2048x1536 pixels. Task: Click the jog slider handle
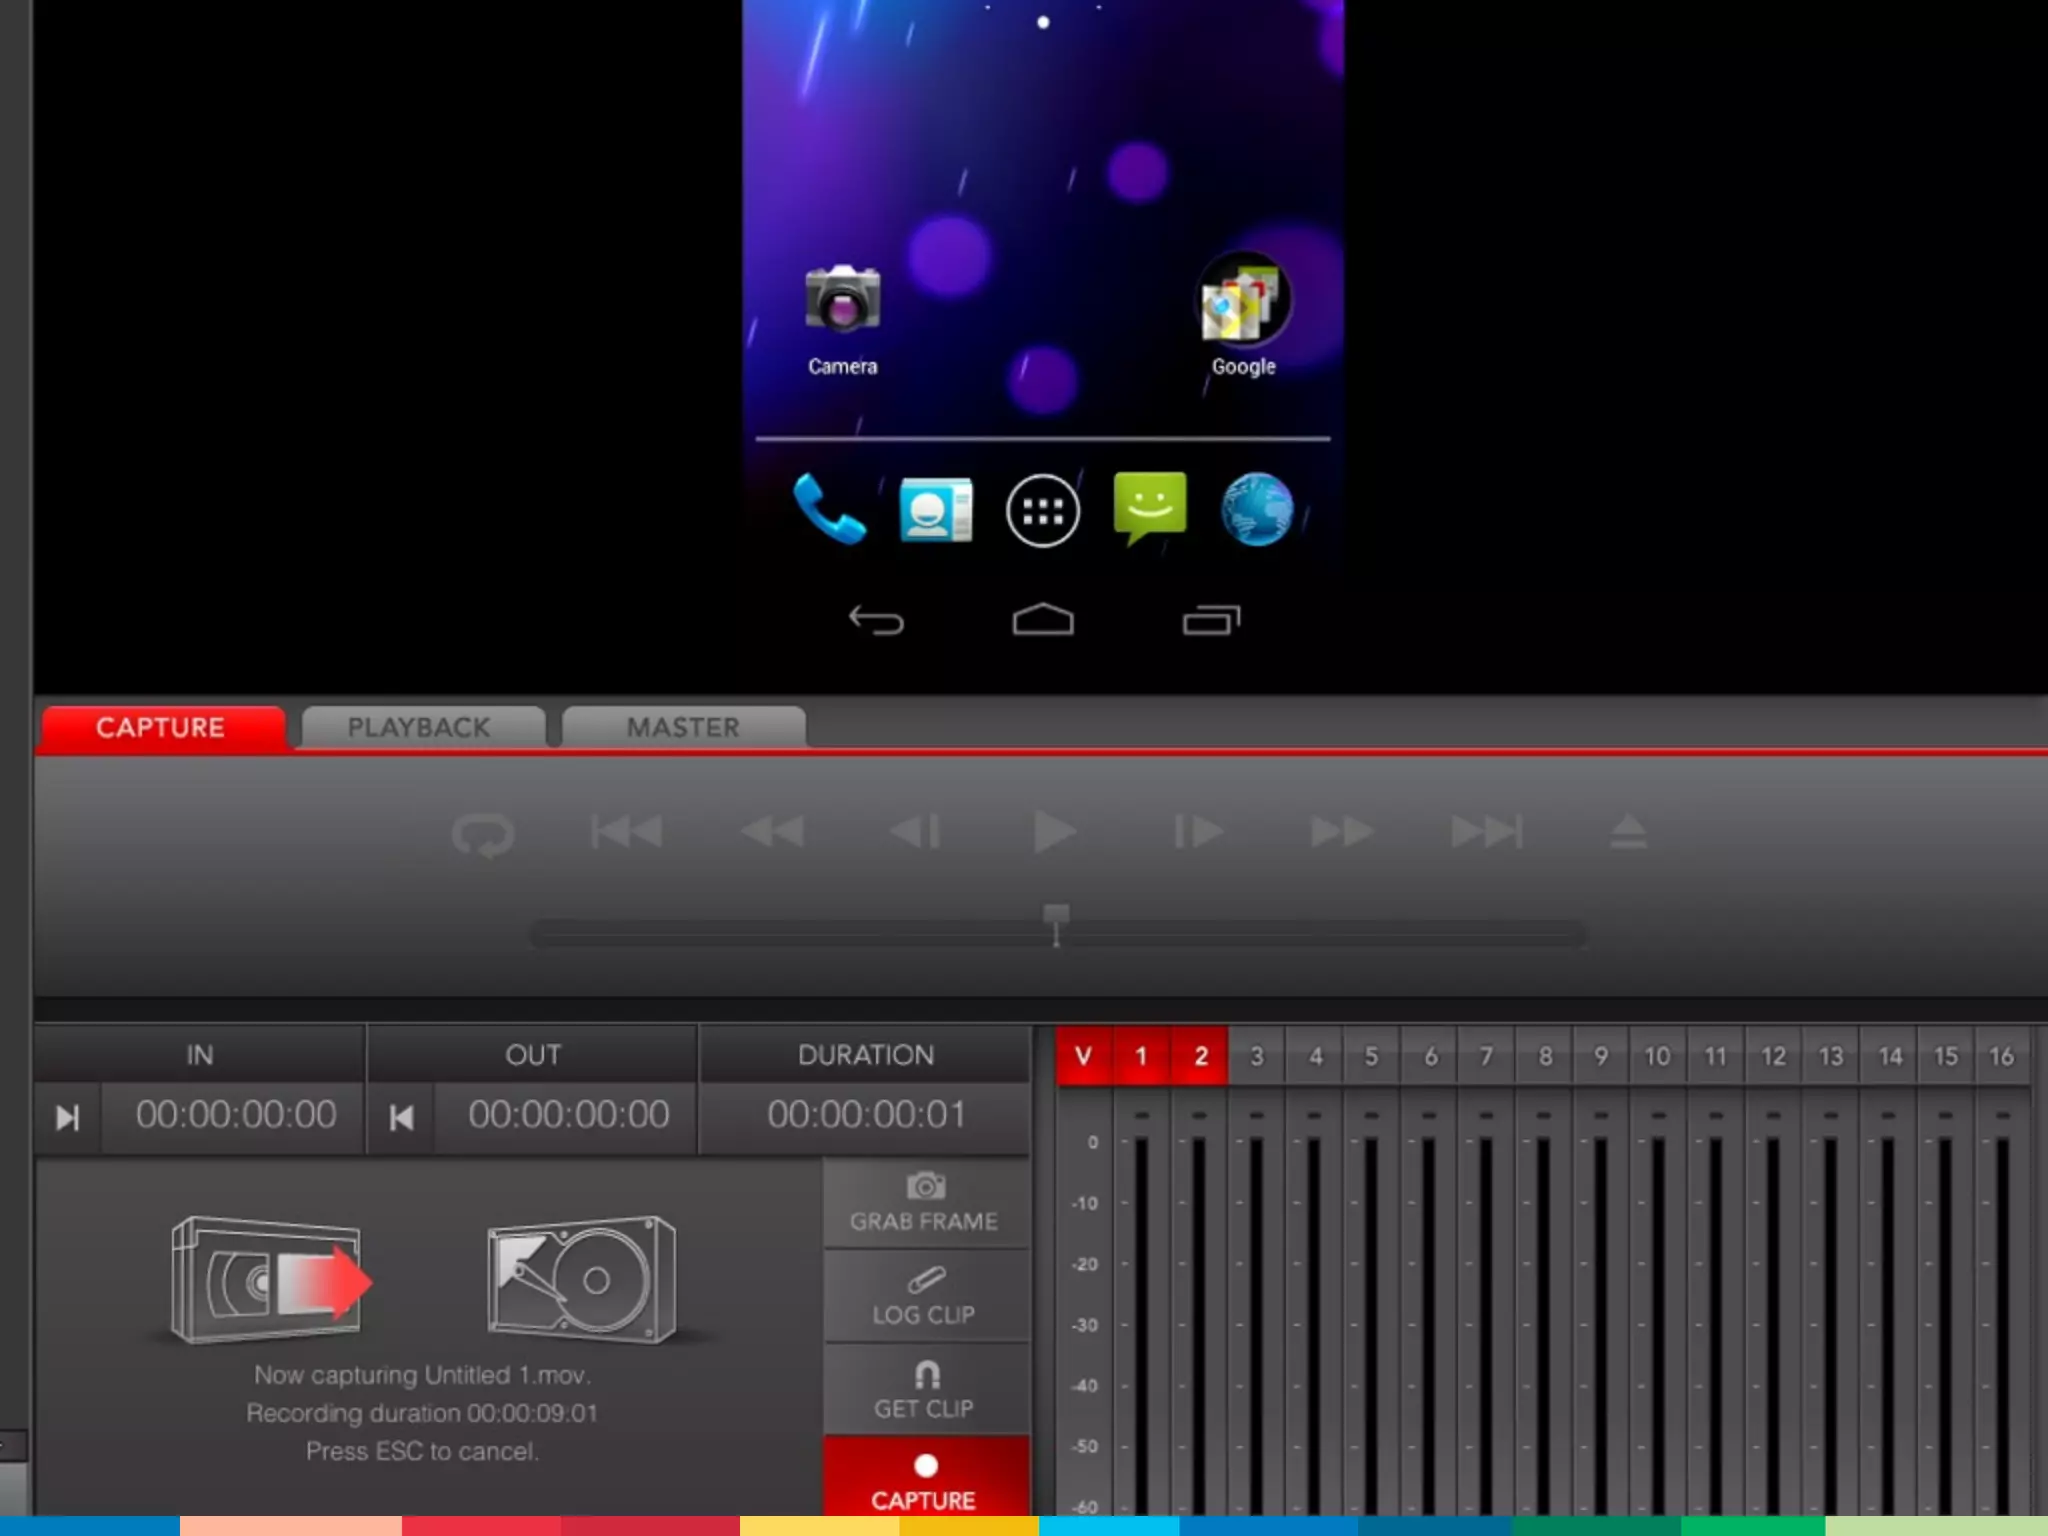(1056, 916)
